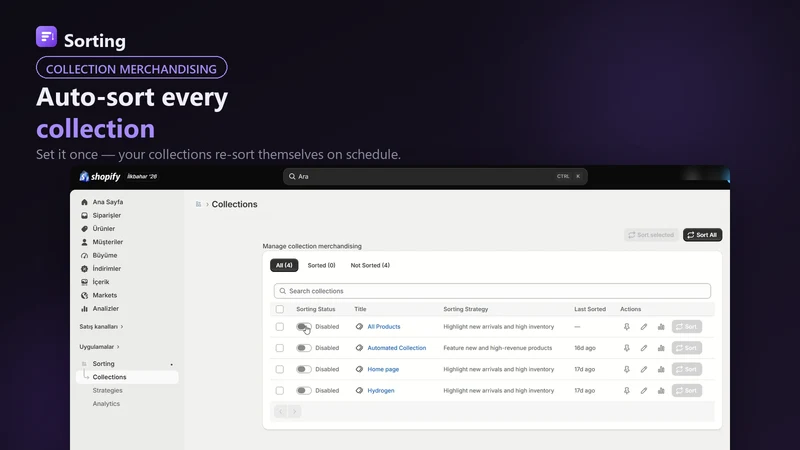
Task: Click the analytics chart icon for All Products
Action: point(661,327)
